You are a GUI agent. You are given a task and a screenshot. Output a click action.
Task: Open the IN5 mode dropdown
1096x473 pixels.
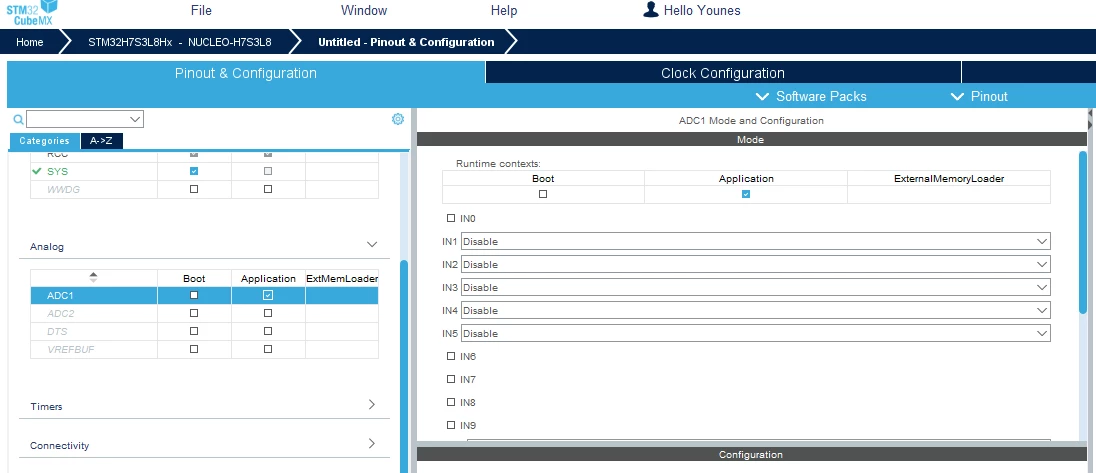(x=756, y=333)
